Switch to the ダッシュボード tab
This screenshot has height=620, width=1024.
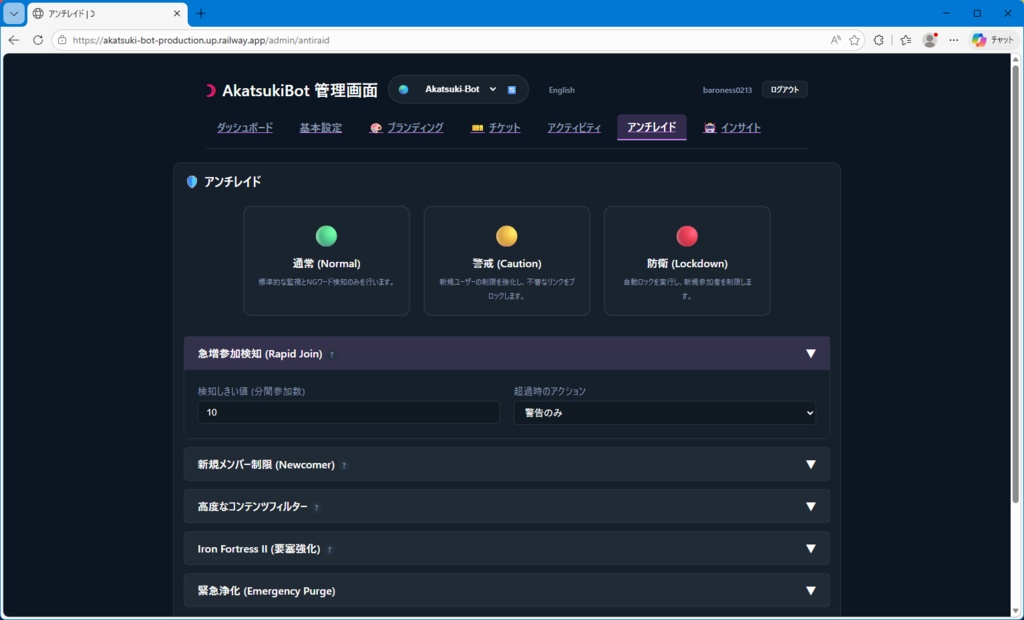(x=245, y=128)
